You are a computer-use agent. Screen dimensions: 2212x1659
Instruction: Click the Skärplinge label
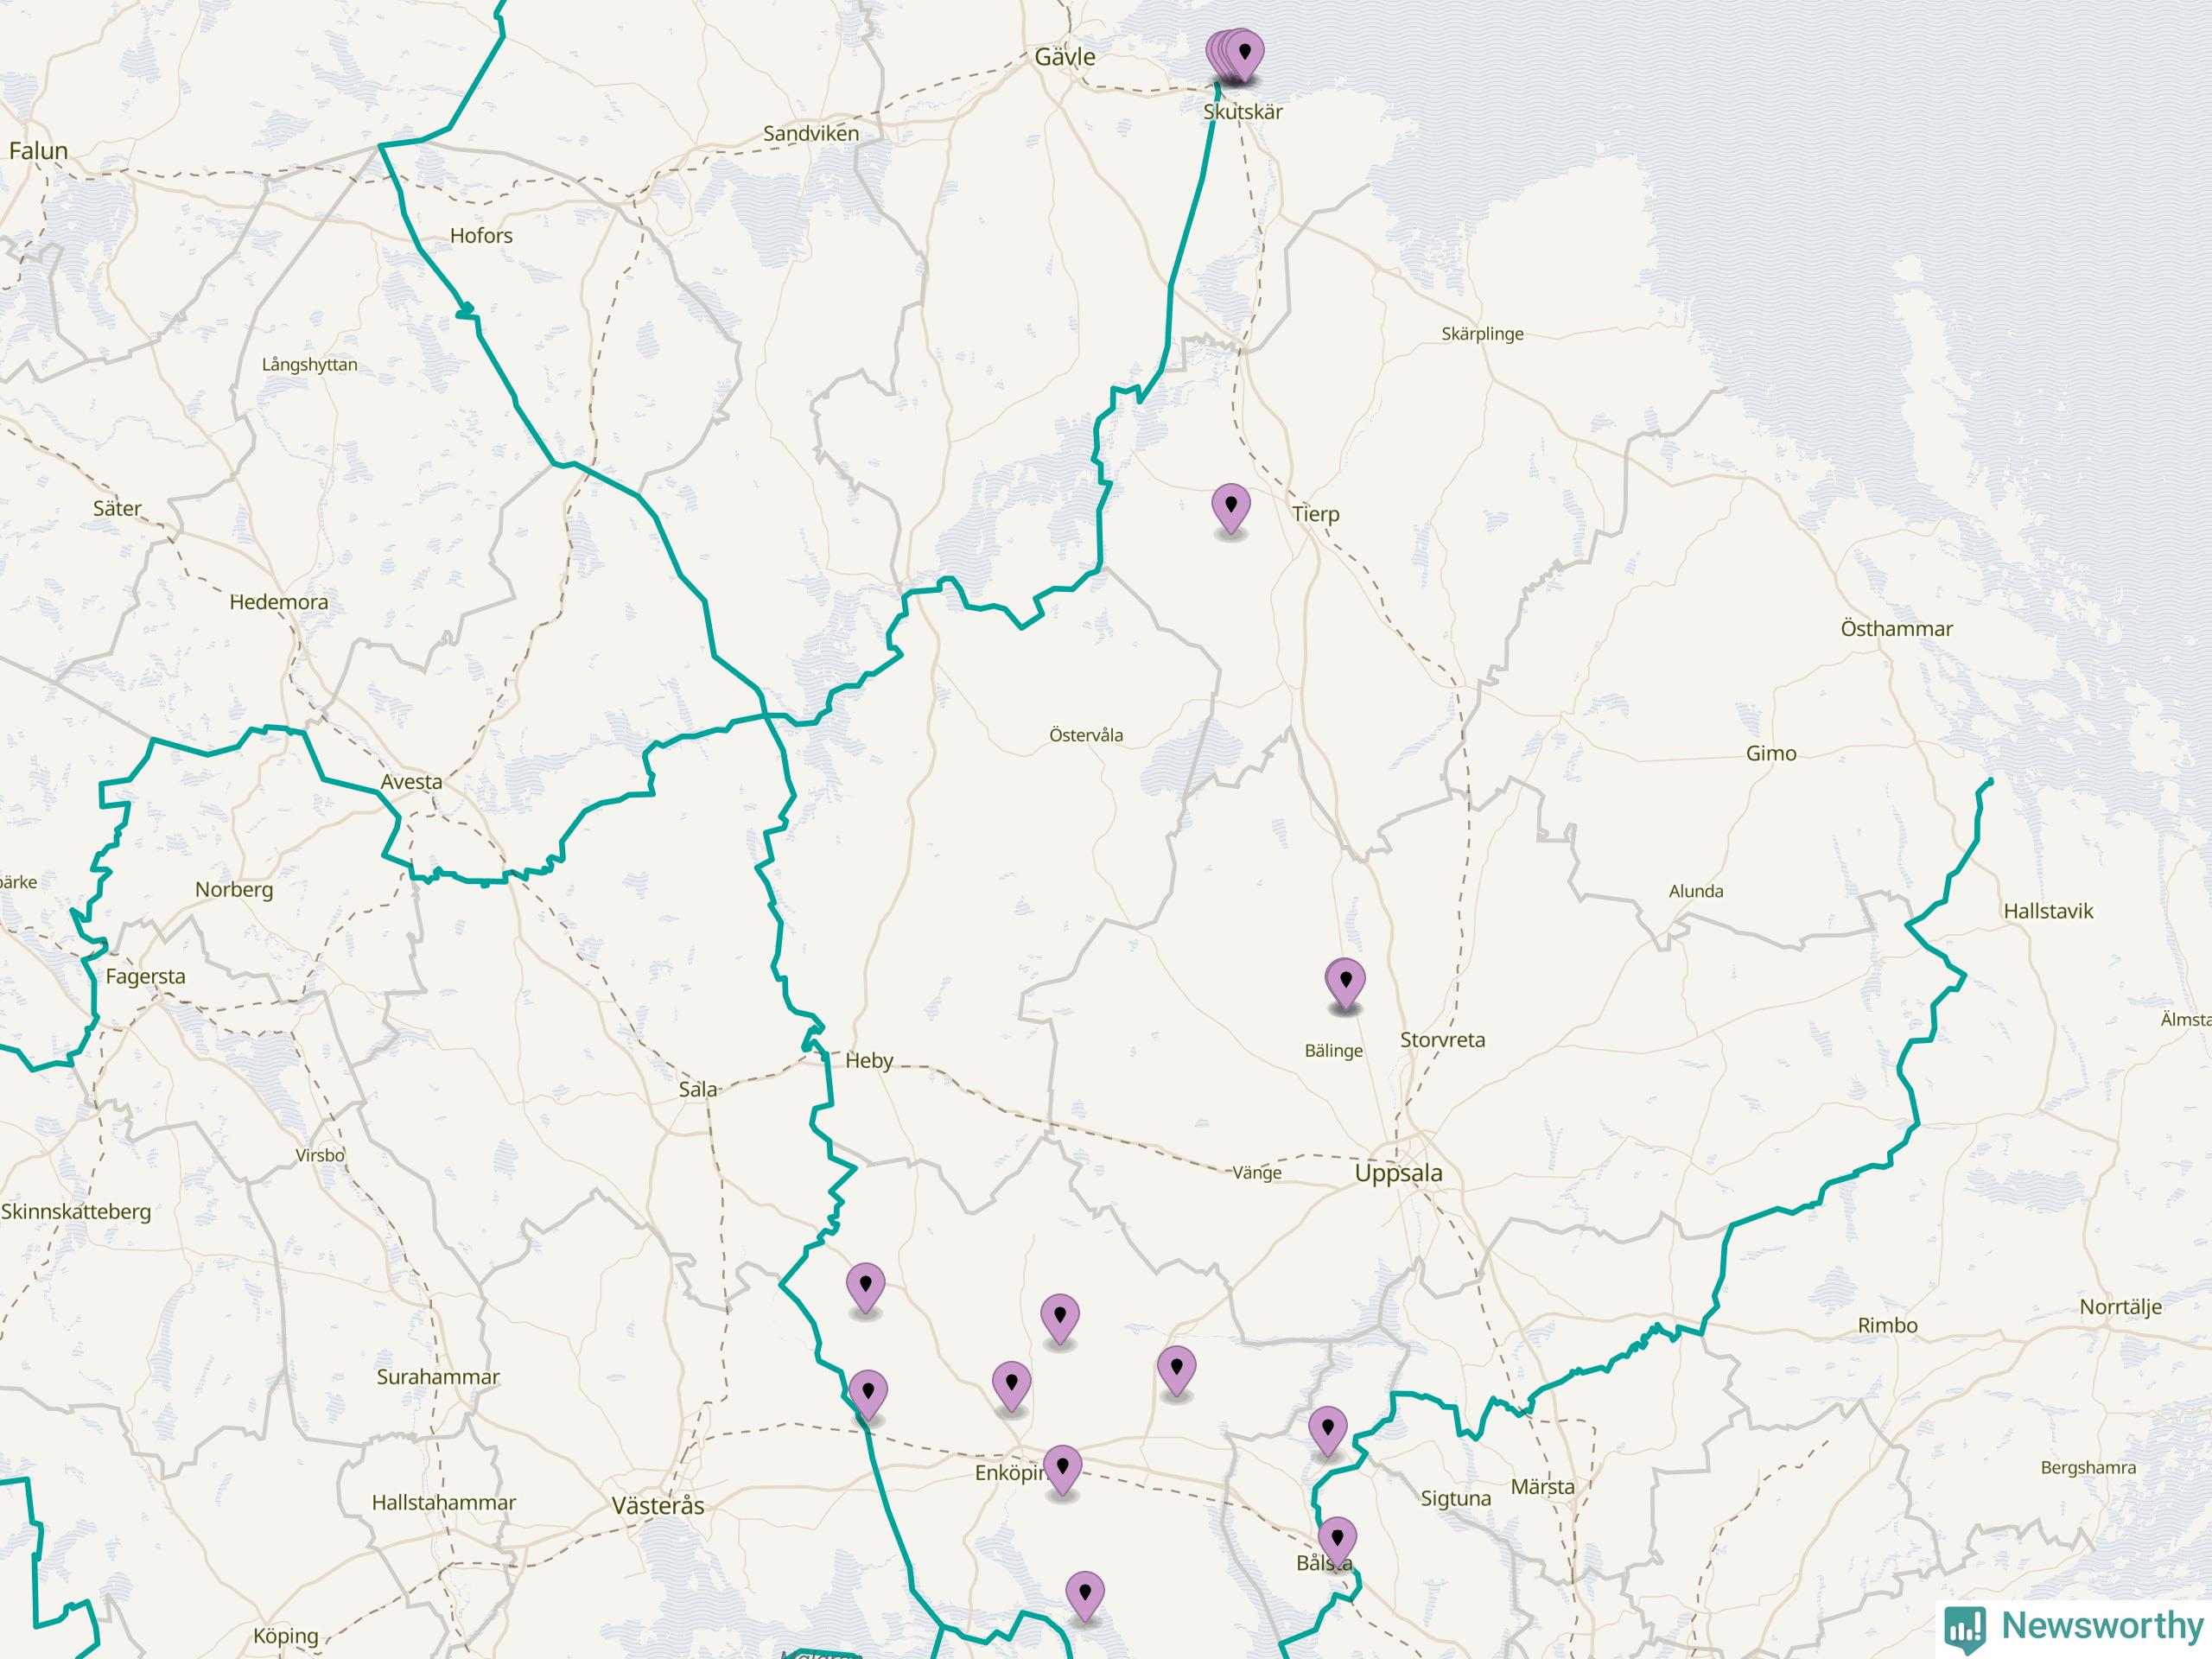(1483, 334)
